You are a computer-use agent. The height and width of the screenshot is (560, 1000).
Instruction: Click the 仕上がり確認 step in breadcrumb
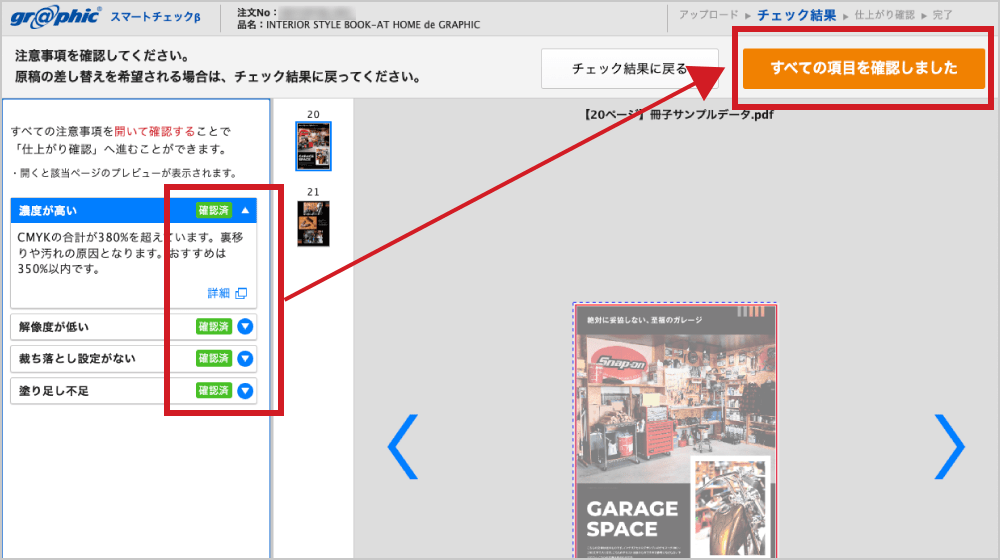885,15
